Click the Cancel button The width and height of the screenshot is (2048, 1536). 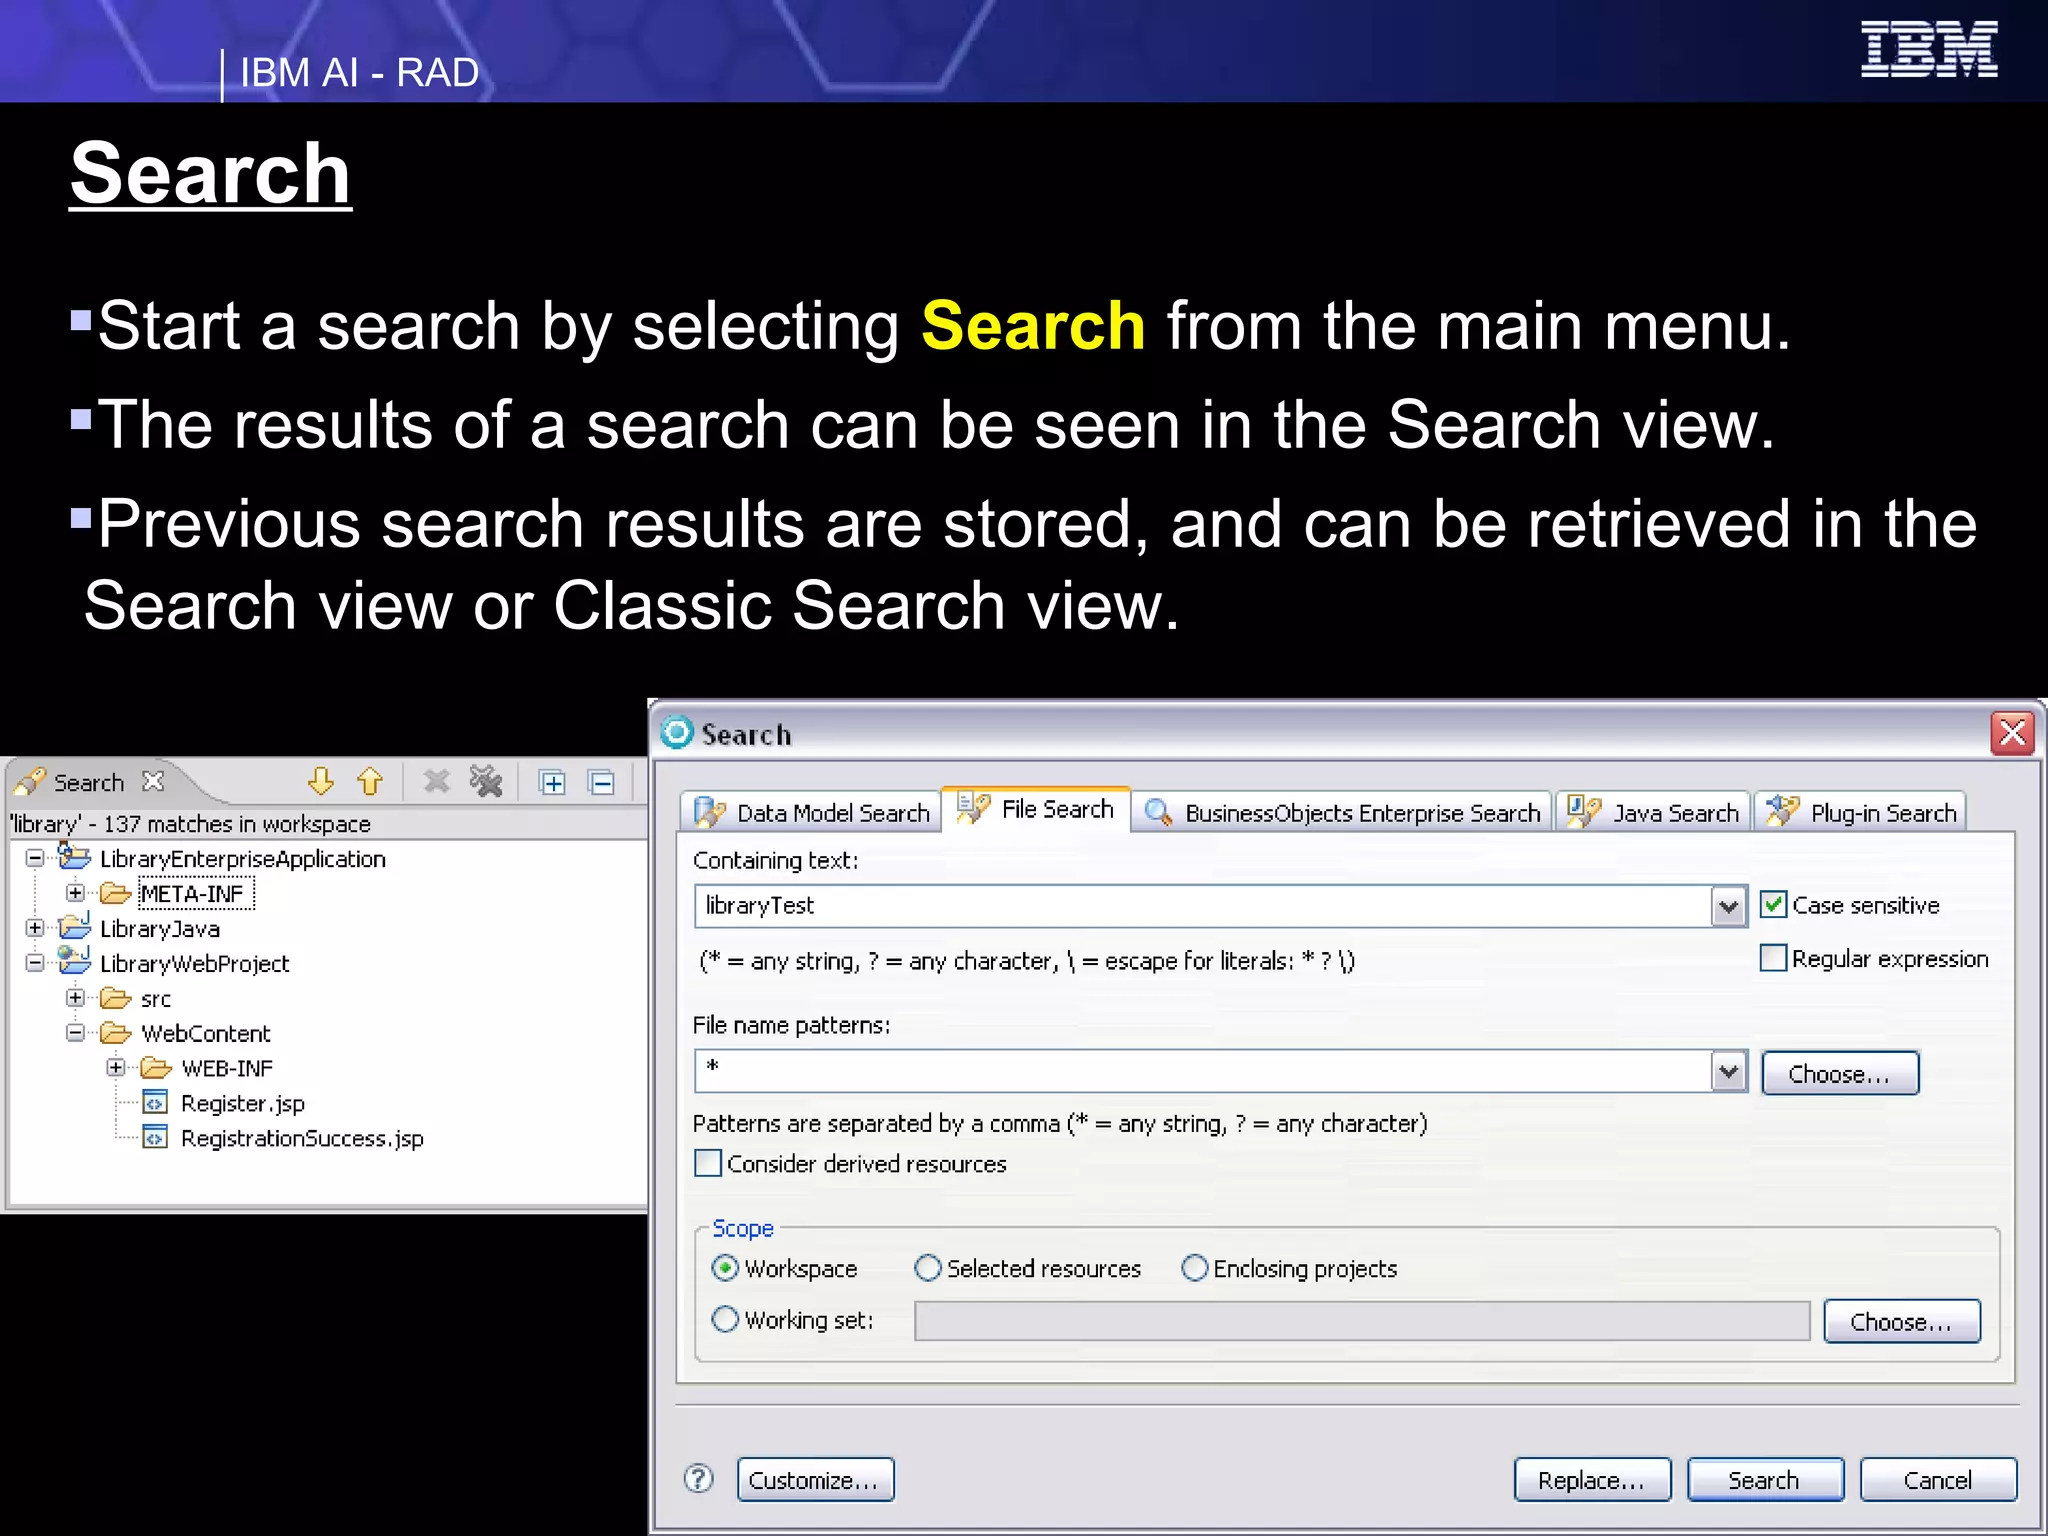pyautogui.click(x=1938, y=1479)
